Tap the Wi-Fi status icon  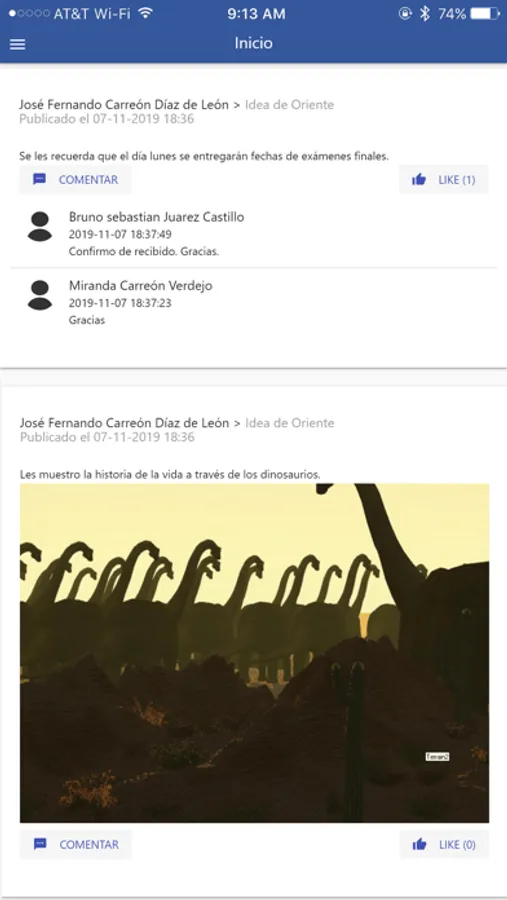pyautogui.click(x=147, y=13)
